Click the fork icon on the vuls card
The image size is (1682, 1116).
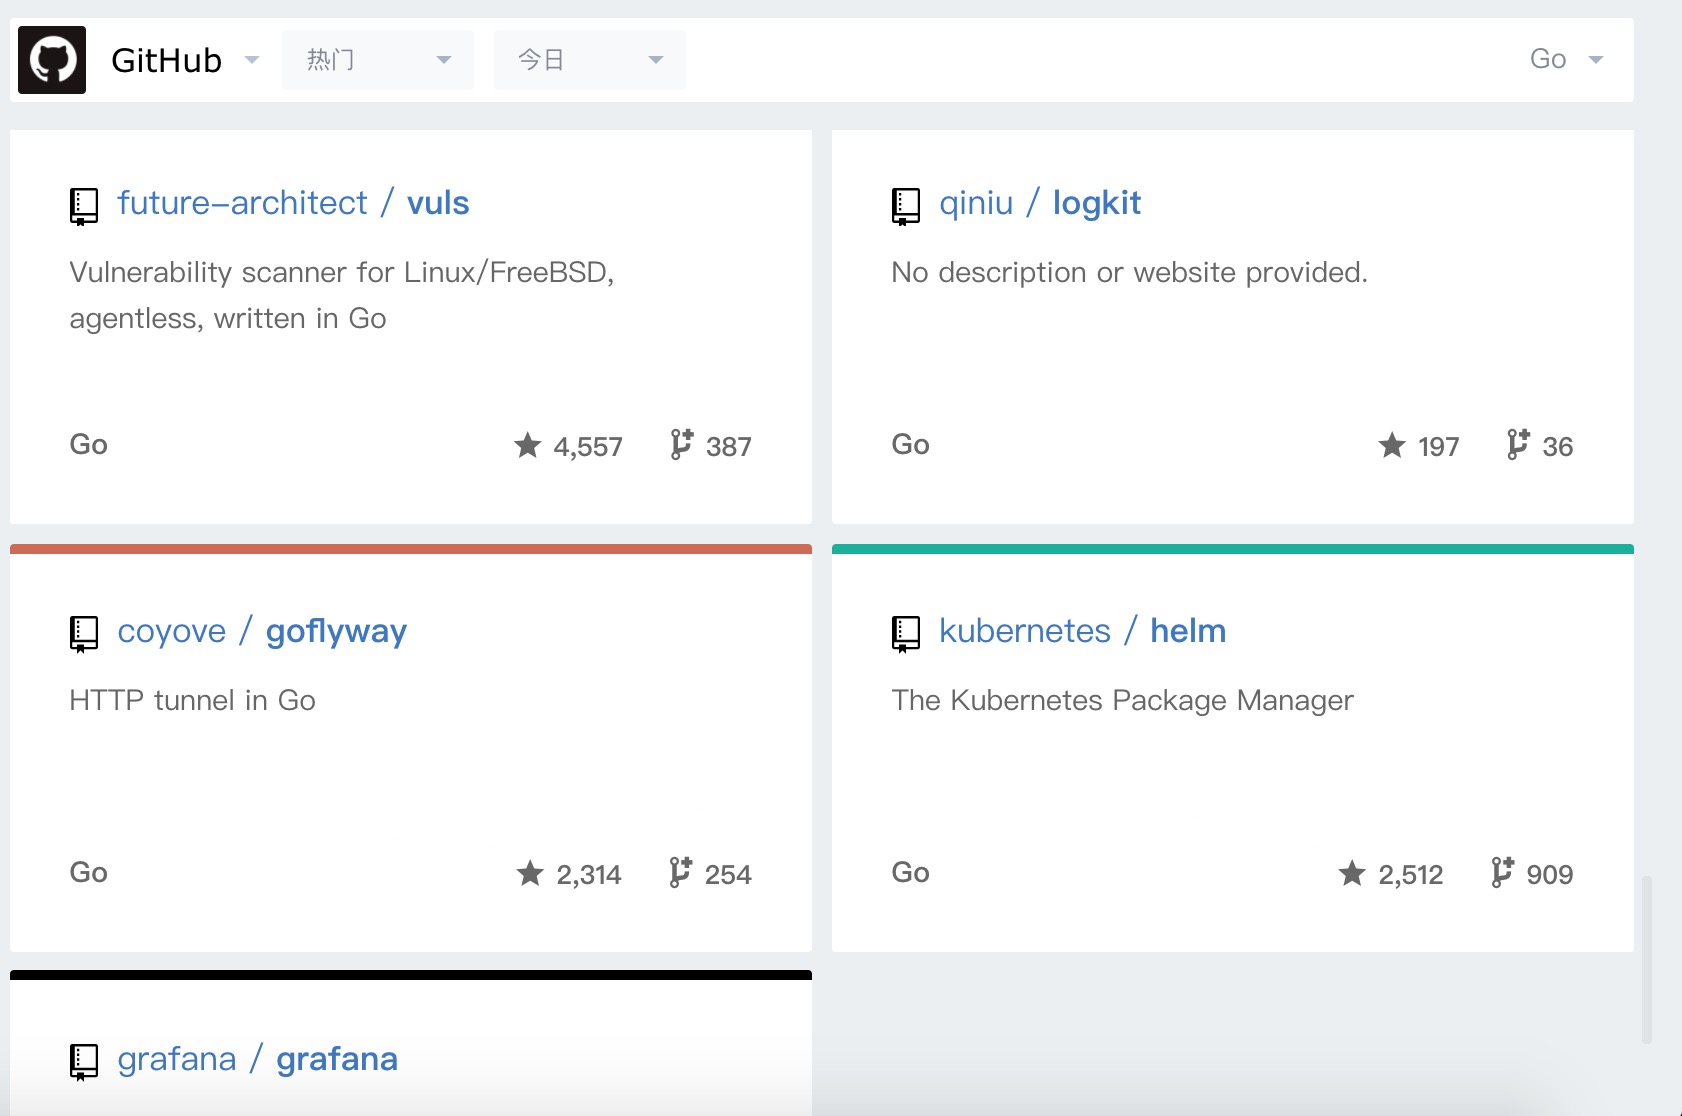(x=681, y=444)
